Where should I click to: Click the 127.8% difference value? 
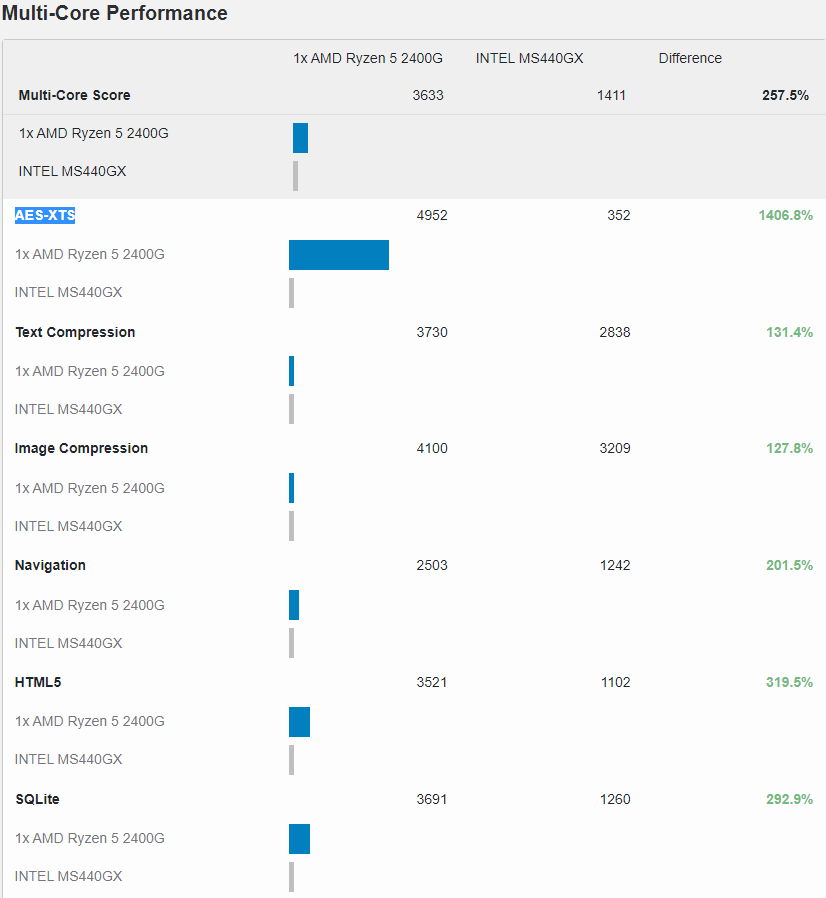pyautogui.click(x=789, y=448)
